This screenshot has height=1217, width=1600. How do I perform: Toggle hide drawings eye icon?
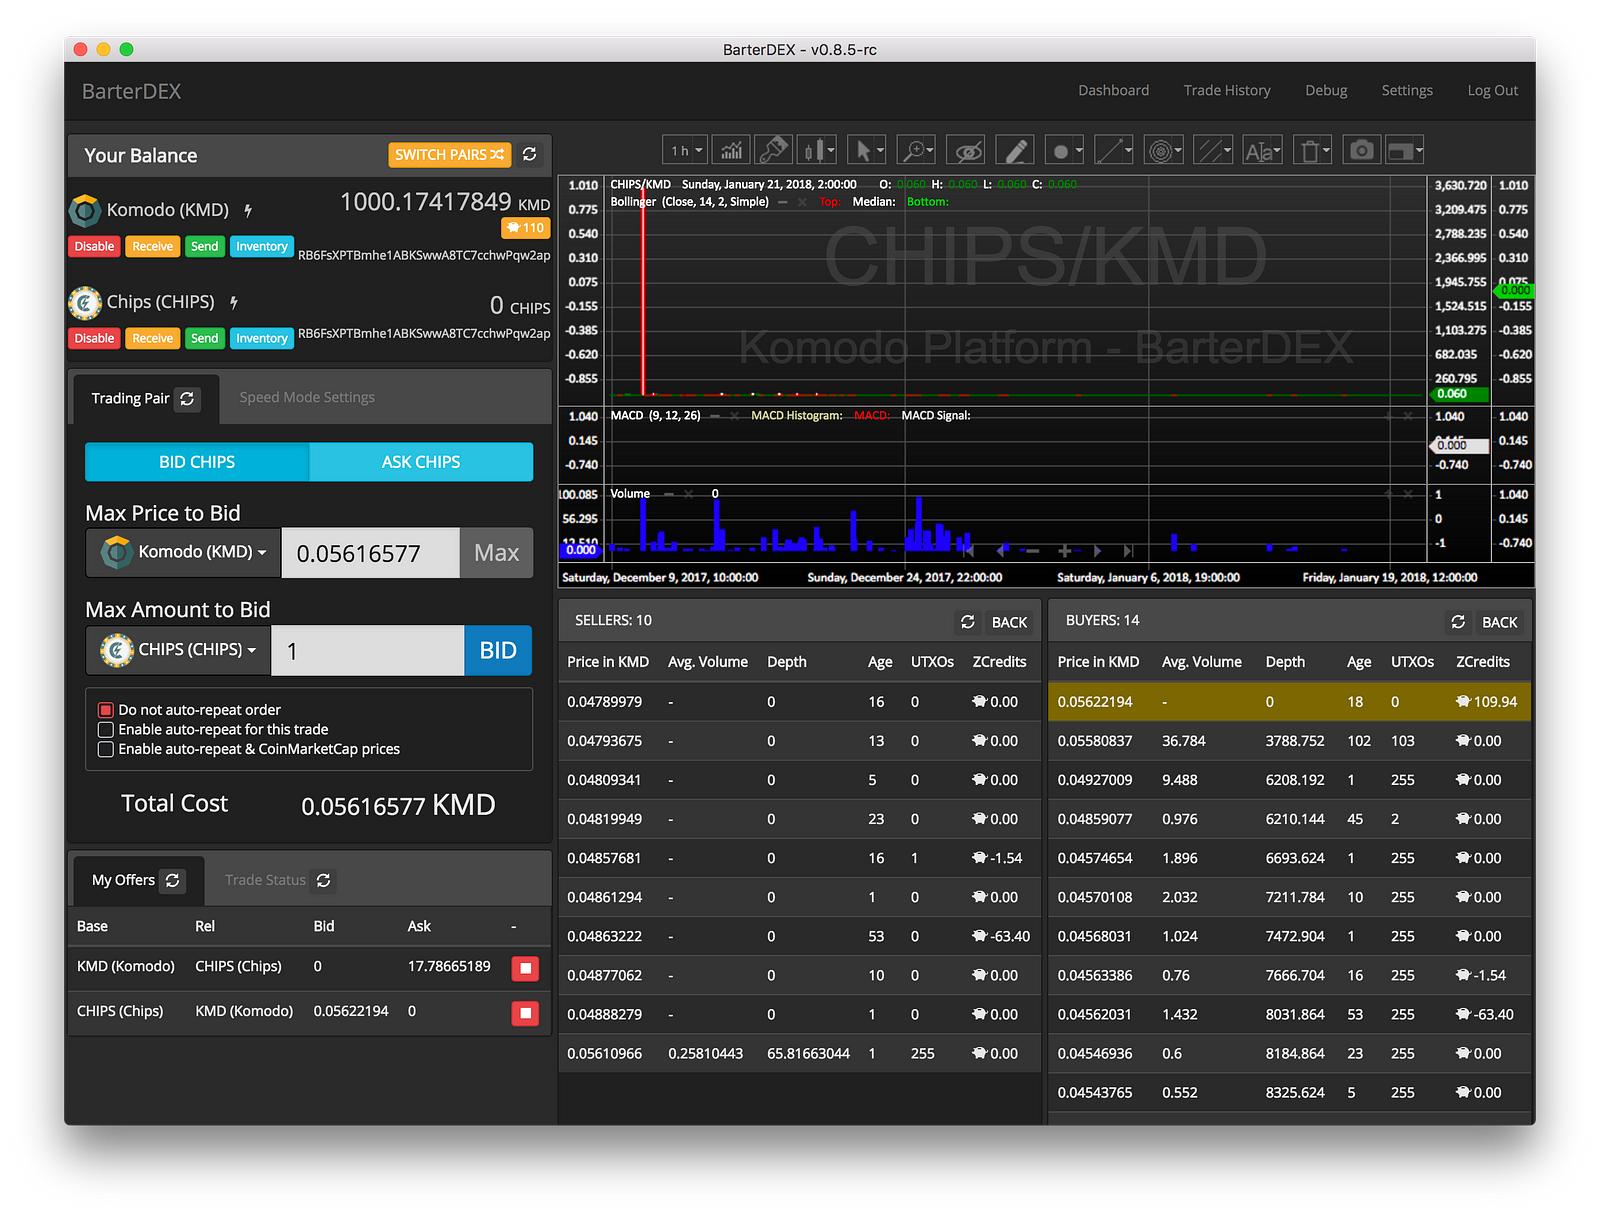pyautogui.click(x=966, y=150)
